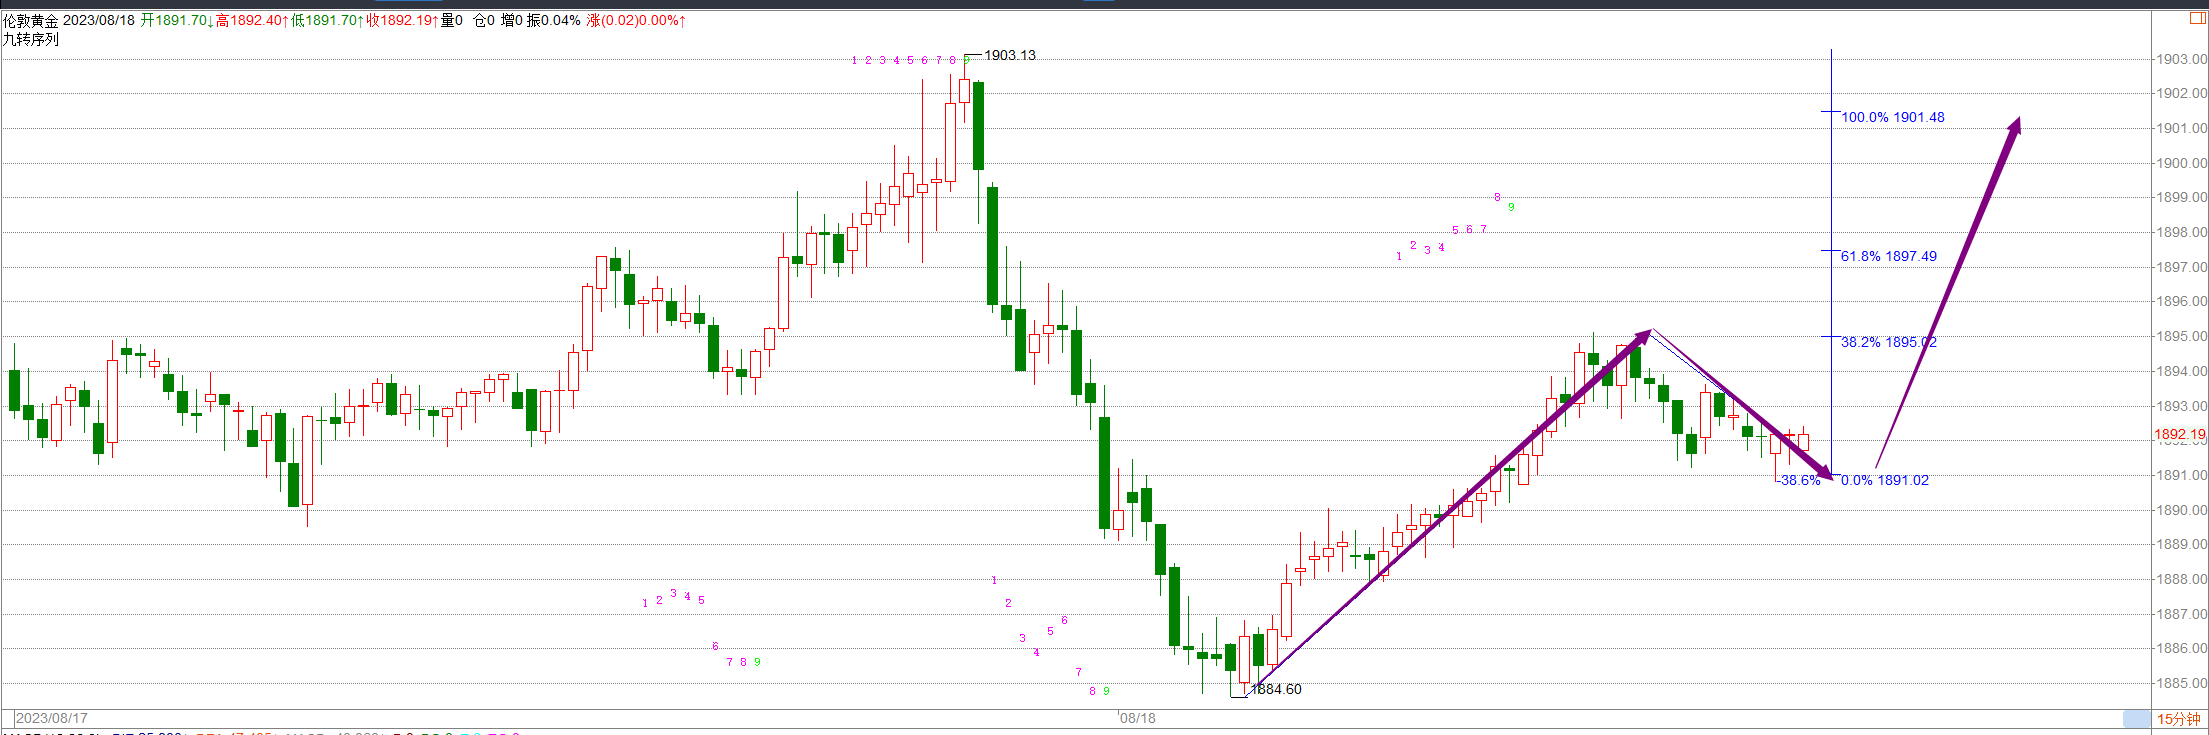
Task: Click the 1896.00 price axis label
Action: pyautogui.click(x=2181, y=301)
